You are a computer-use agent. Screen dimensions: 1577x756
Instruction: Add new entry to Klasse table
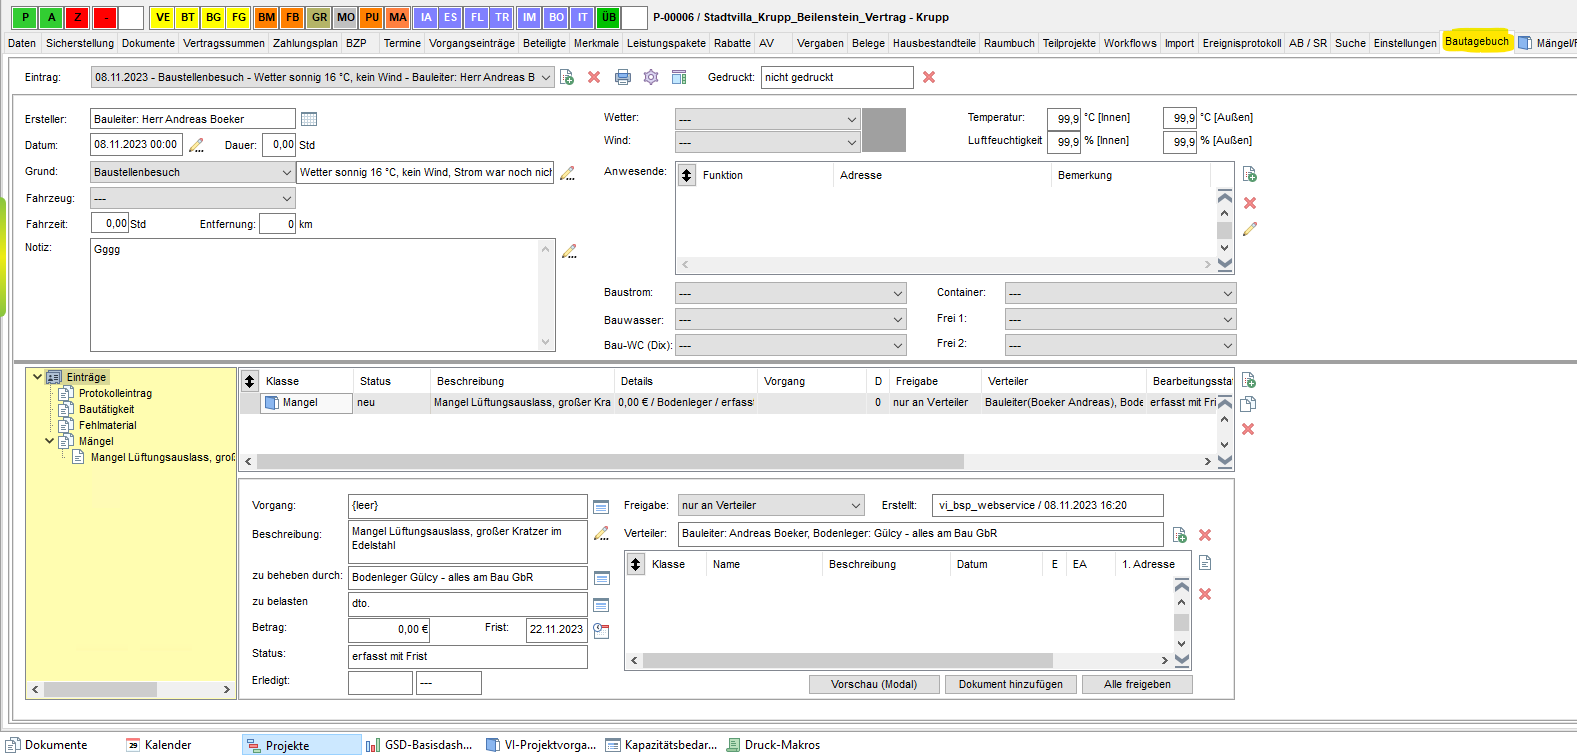pos(1249,381)
